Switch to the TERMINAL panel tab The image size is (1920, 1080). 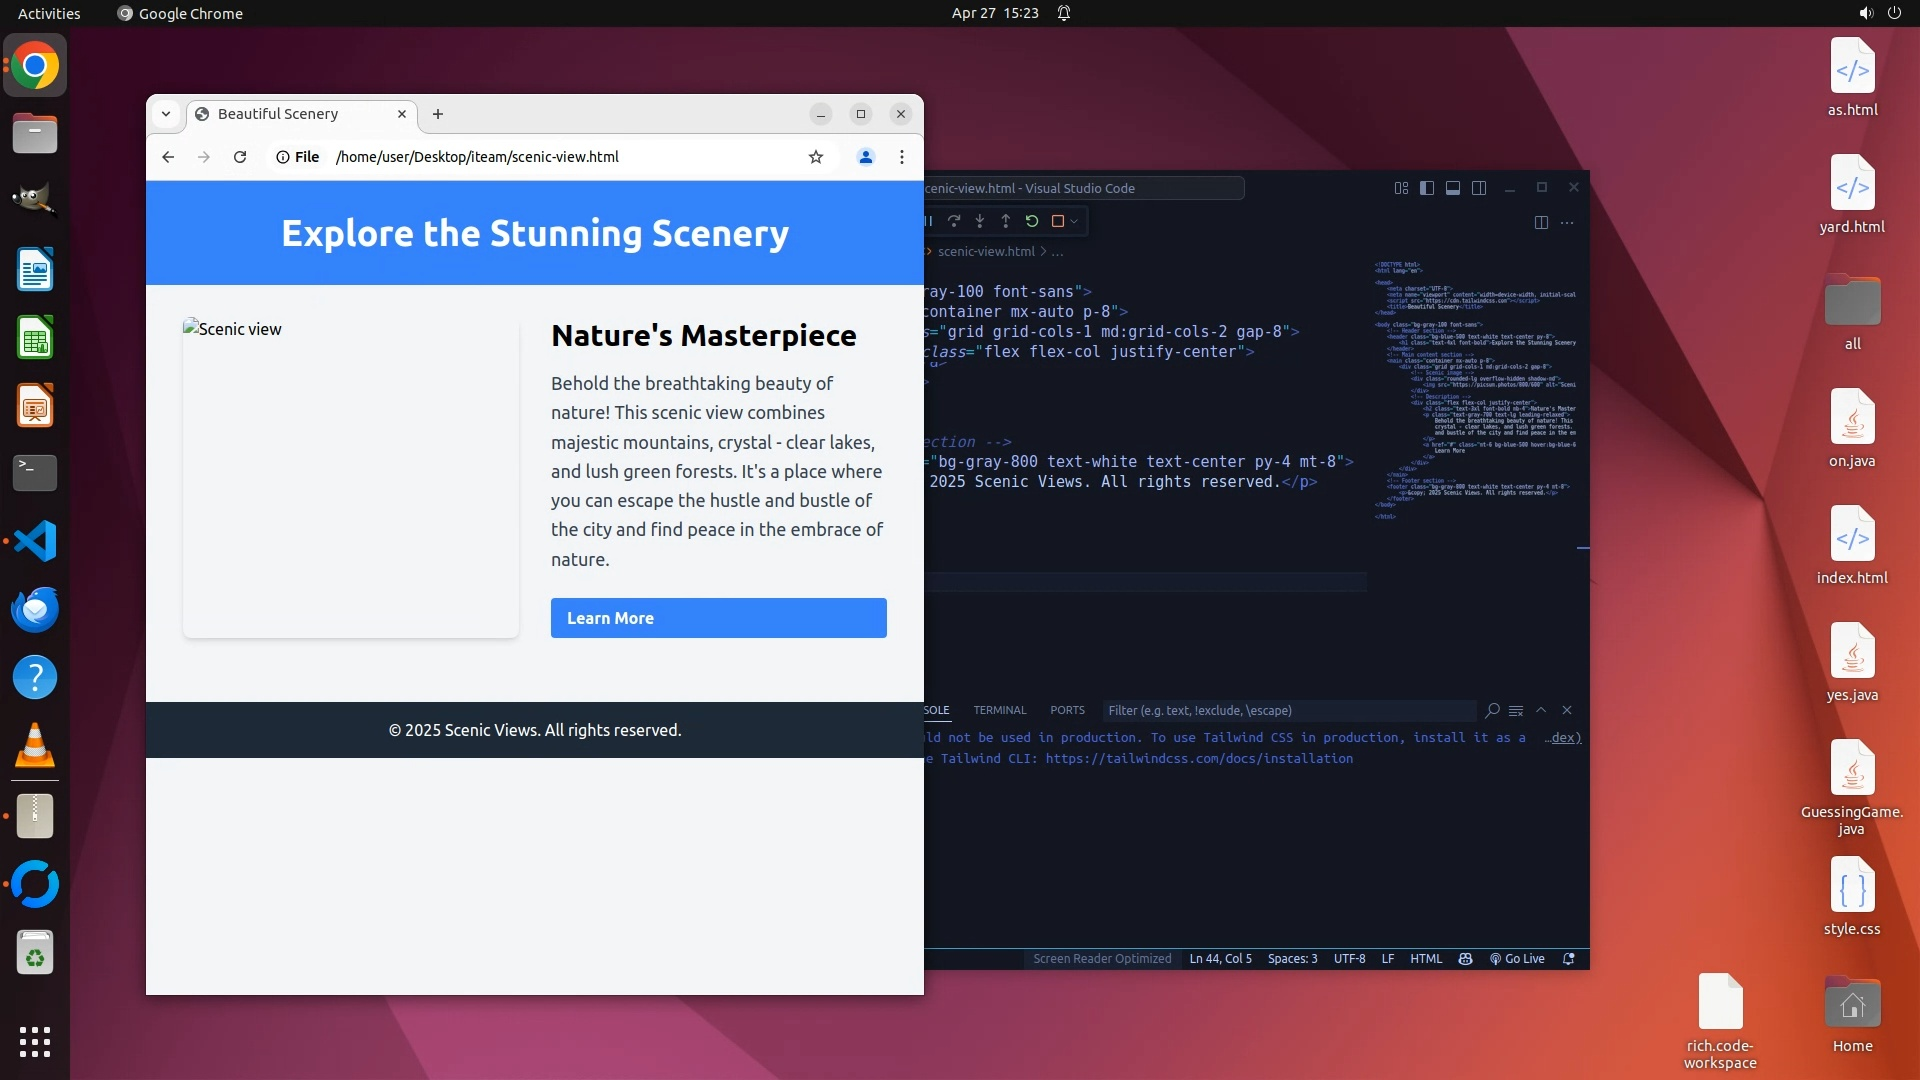point(1000,710)
